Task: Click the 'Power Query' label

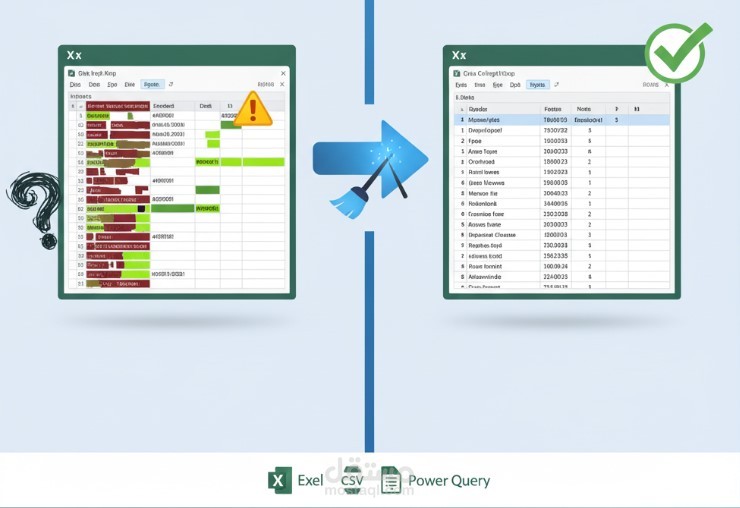Action: tap(449, 481)
